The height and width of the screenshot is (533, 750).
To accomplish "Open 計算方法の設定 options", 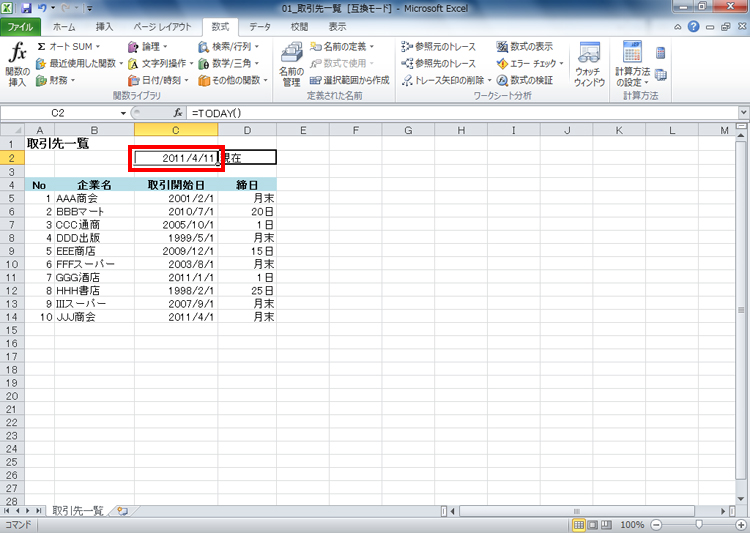I will click(x=632, y=65).
